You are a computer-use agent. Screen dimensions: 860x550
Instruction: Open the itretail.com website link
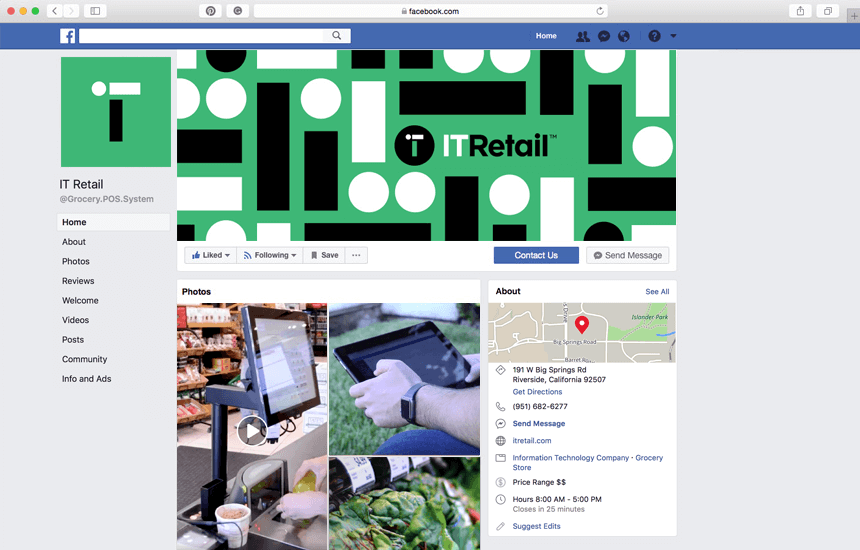point(532,440)
